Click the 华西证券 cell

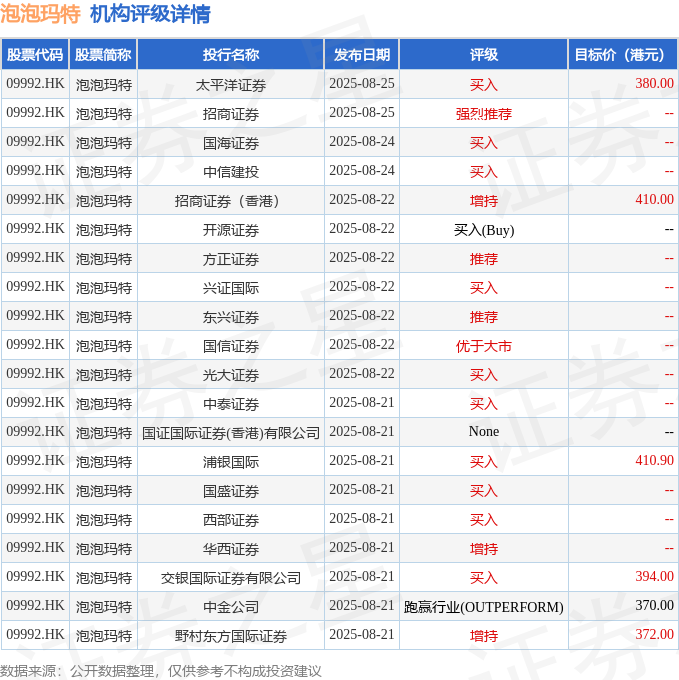[231, 549]
